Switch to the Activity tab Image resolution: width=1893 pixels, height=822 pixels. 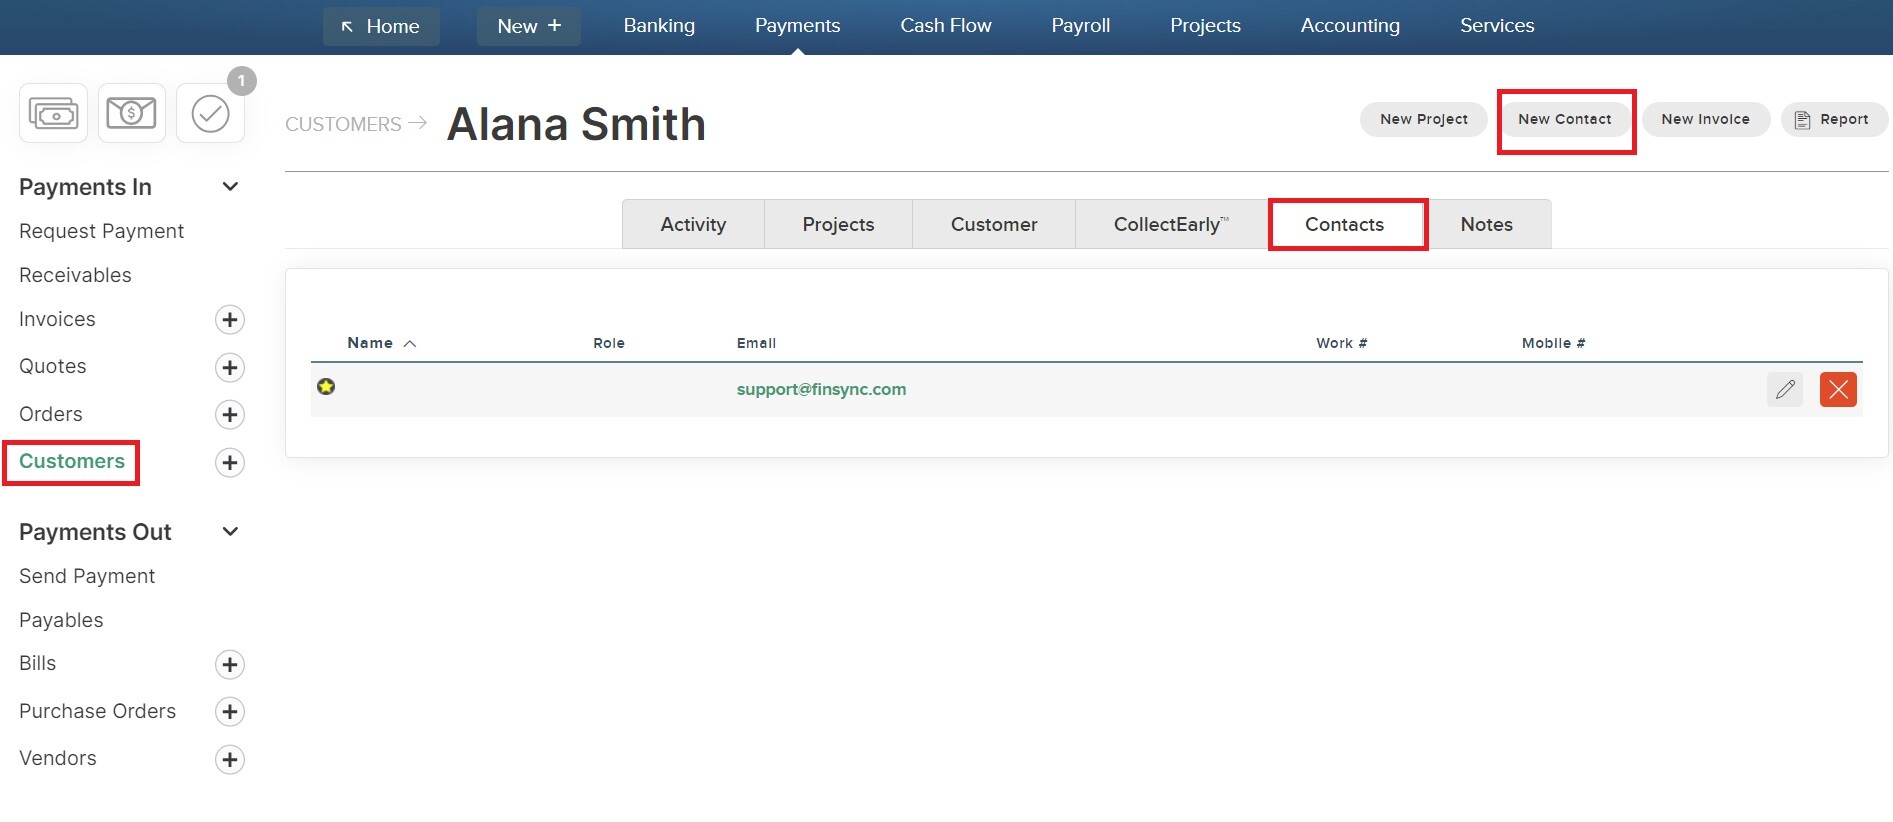(x=693, y=224)
